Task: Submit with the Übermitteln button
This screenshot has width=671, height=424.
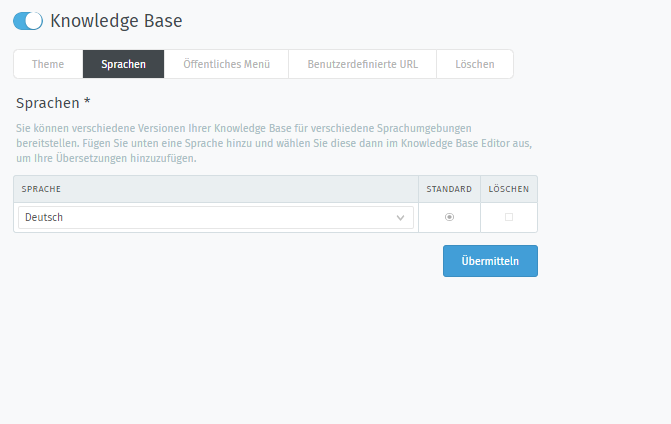Action: 490,261
